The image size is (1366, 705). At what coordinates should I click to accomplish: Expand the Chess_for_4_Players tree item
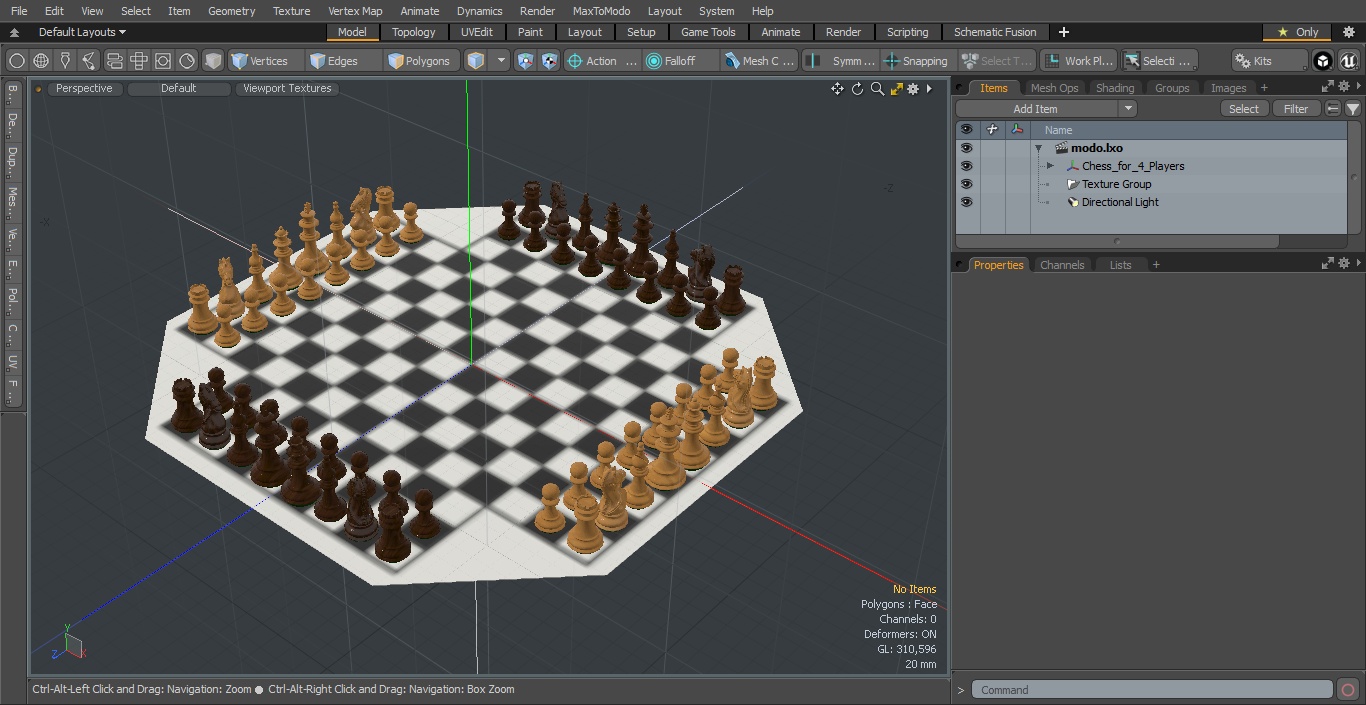[x=1050, y=166]
